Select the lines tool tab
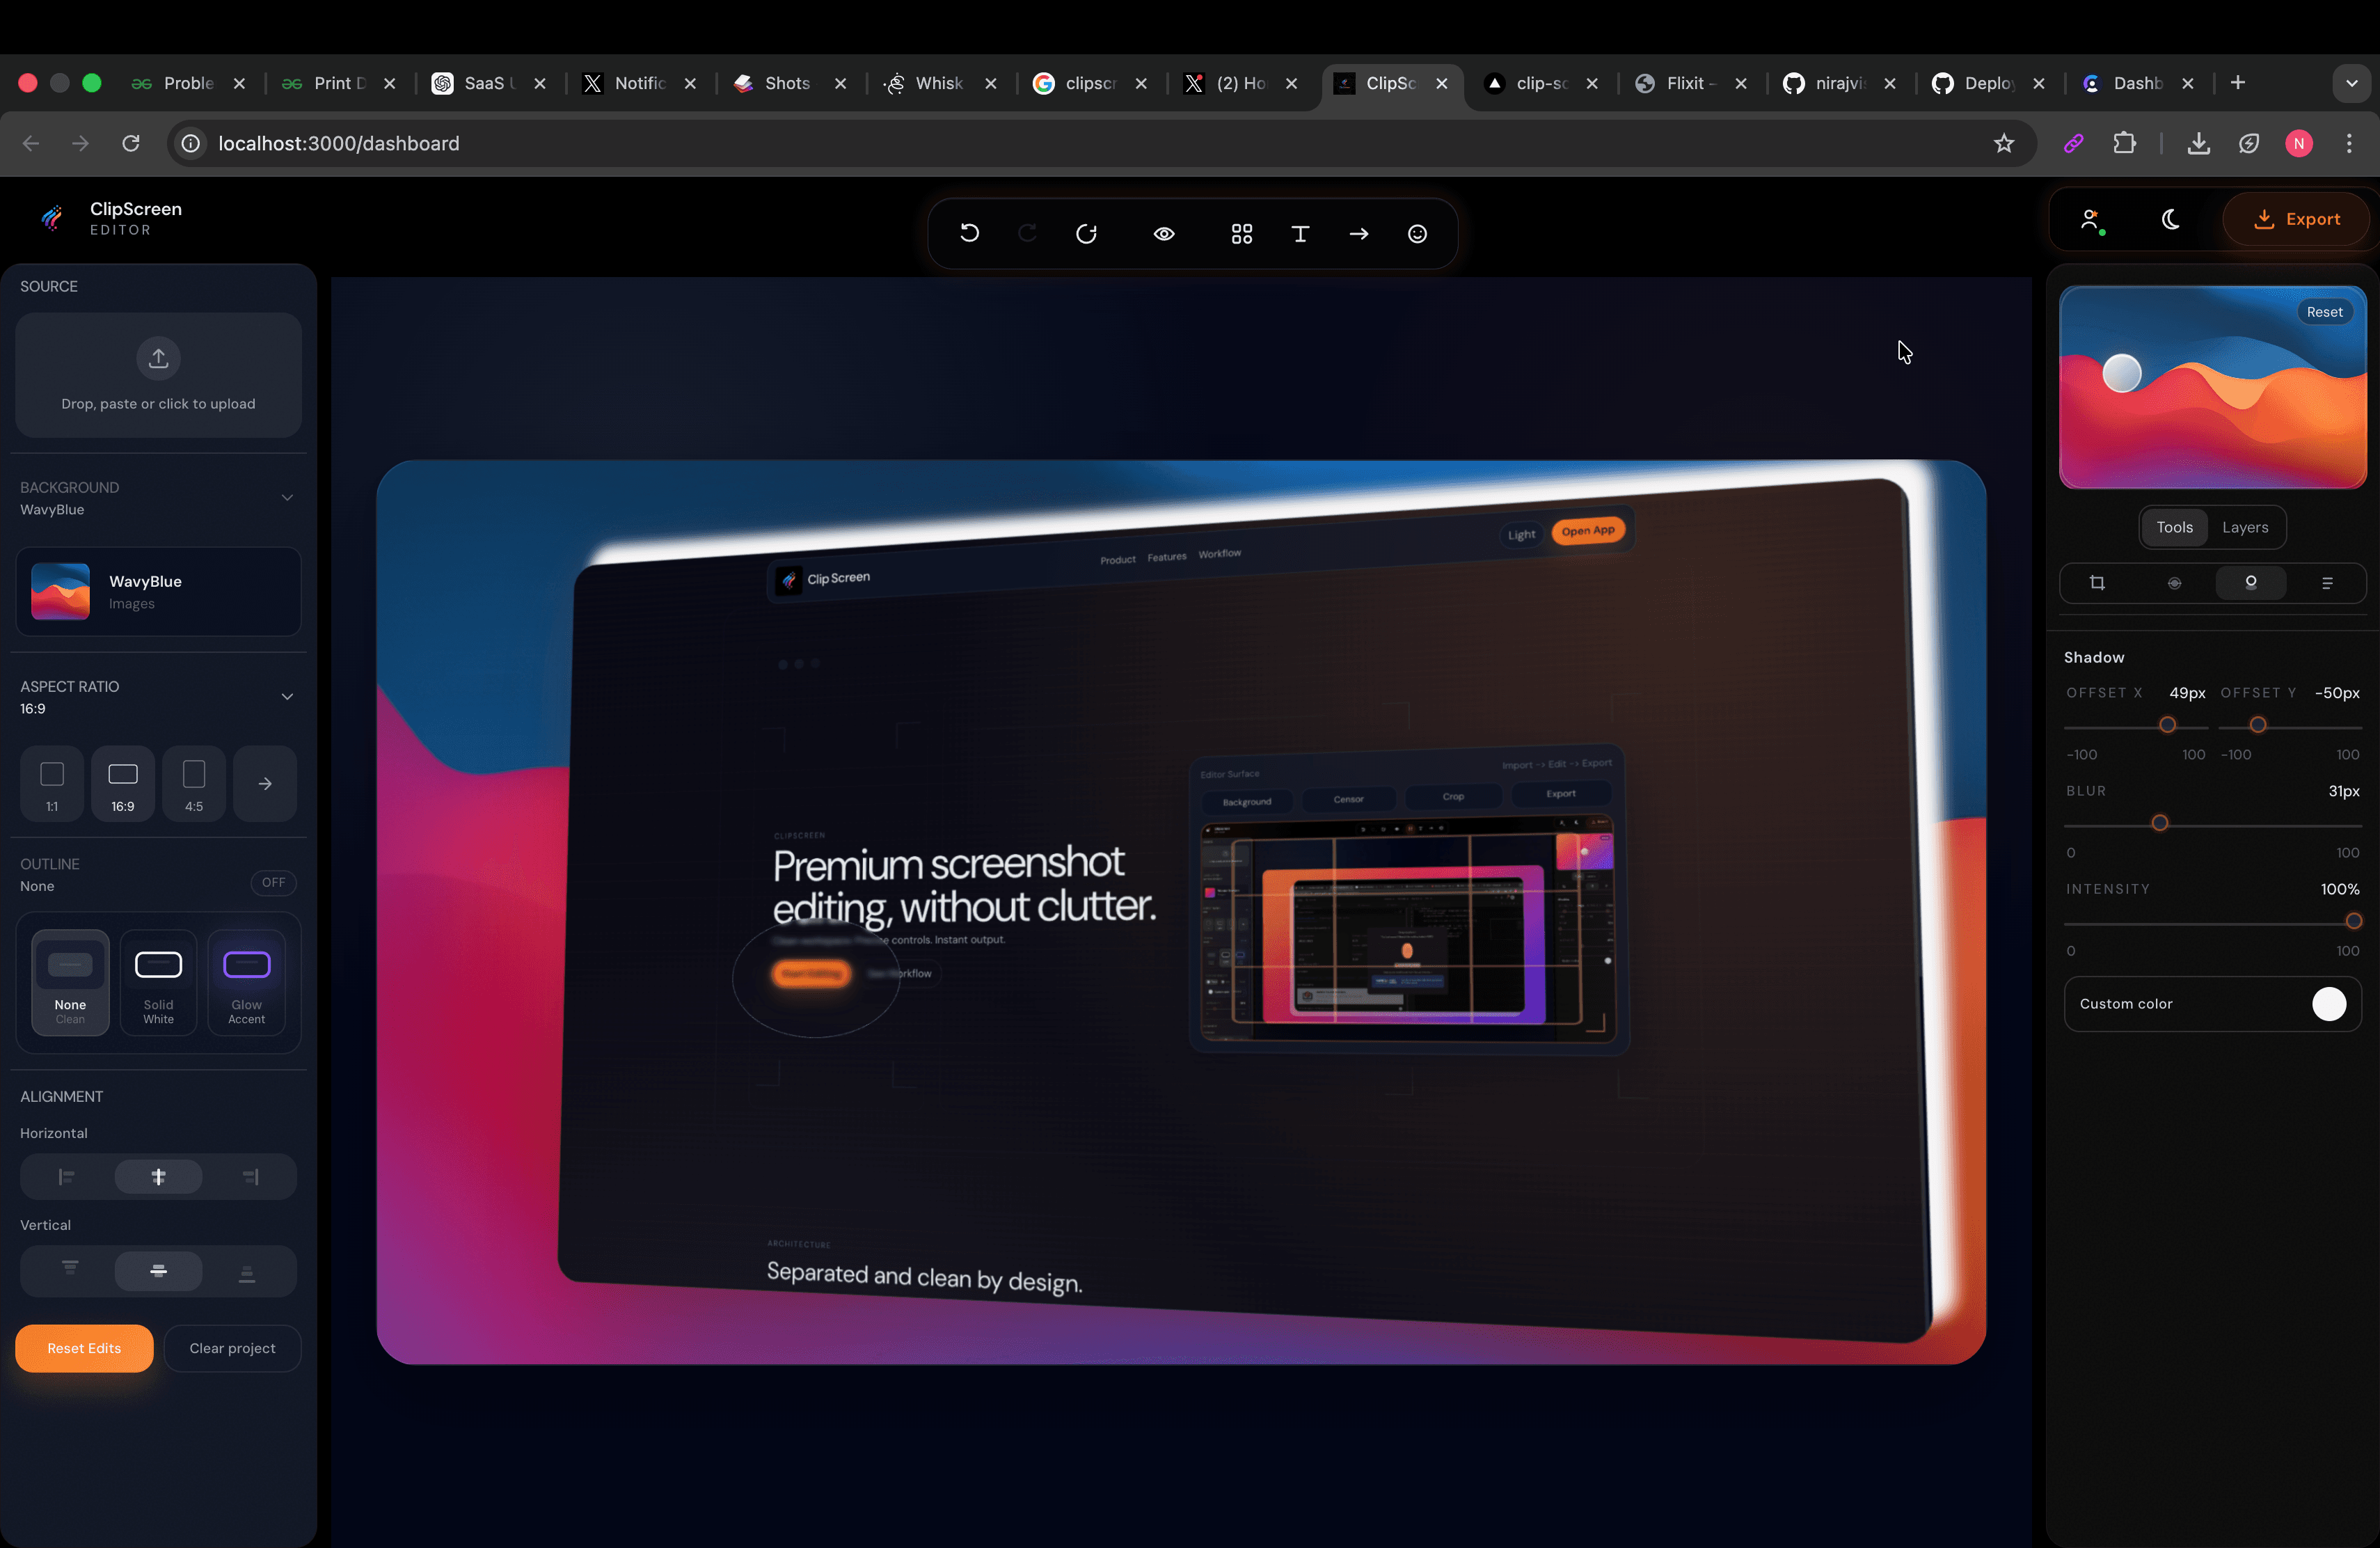The width and height of the screenshot is (2380, 1548). click(x=2327, y=583)
